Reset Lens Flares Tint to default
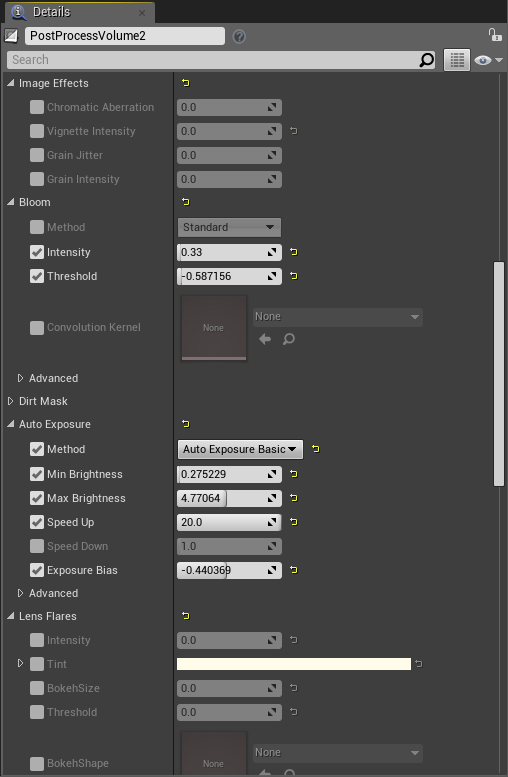Screen dimensions: 508x777 (x=418, y=664)
